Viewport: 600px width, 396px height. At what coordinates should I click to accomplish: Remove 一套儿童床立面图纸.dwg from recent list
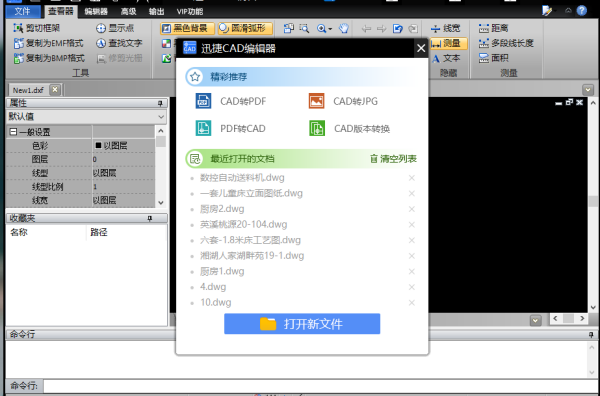coord(412,194)
